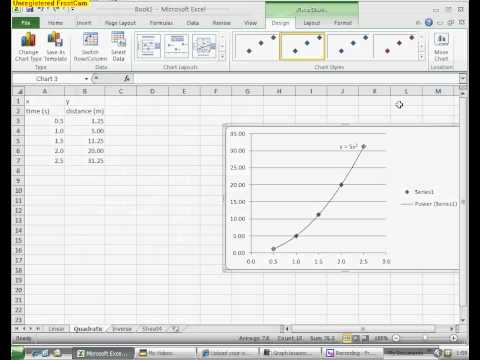This screenshot has height=360, width=480.
Task: Go to the first sheet navigation arrow
Action: (x=17, y=329)
